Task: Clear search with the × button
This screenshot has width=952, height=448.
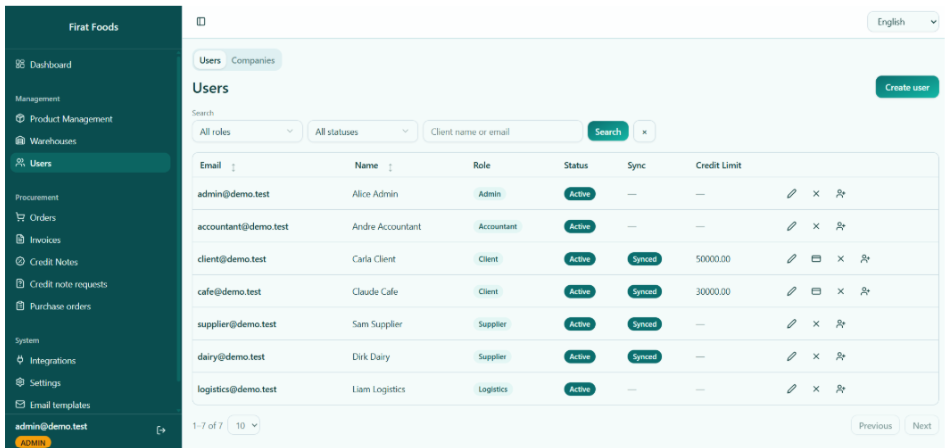Action: pos(644,132)
